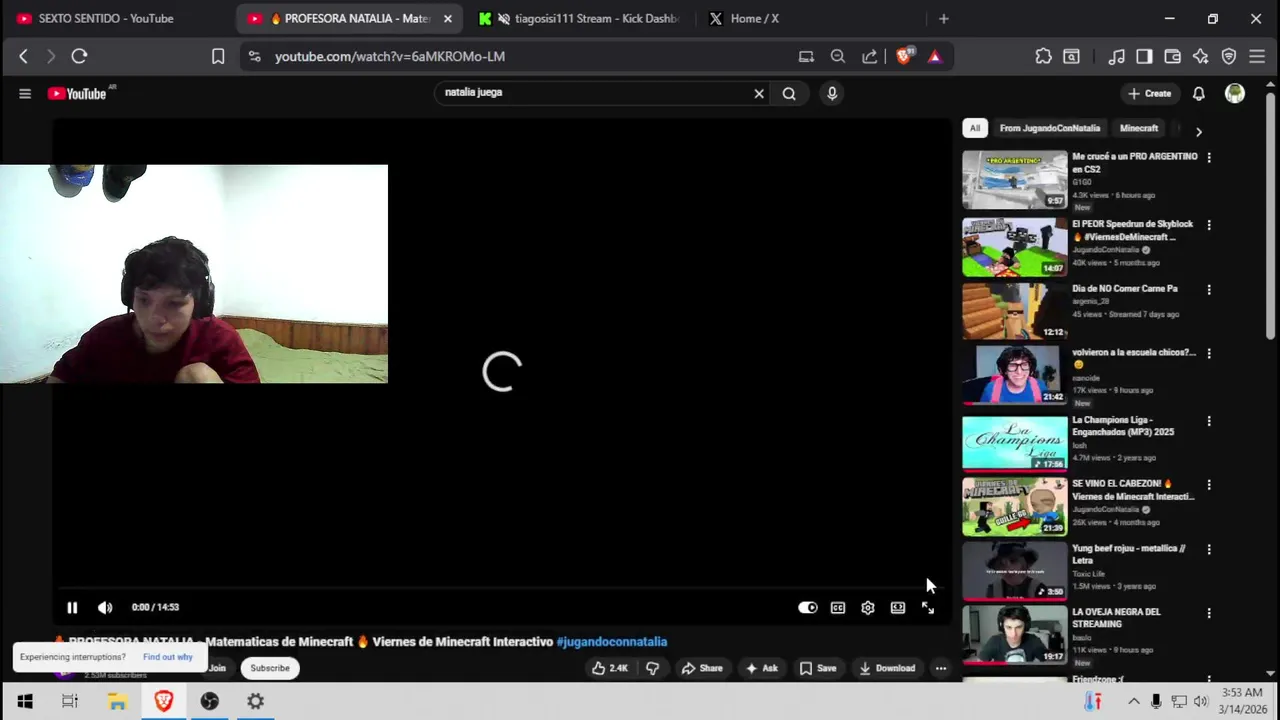1280x720 pixels.
Task: Open options for PEOR Speedrun Skyblock video
Action: coord(1209,225)
